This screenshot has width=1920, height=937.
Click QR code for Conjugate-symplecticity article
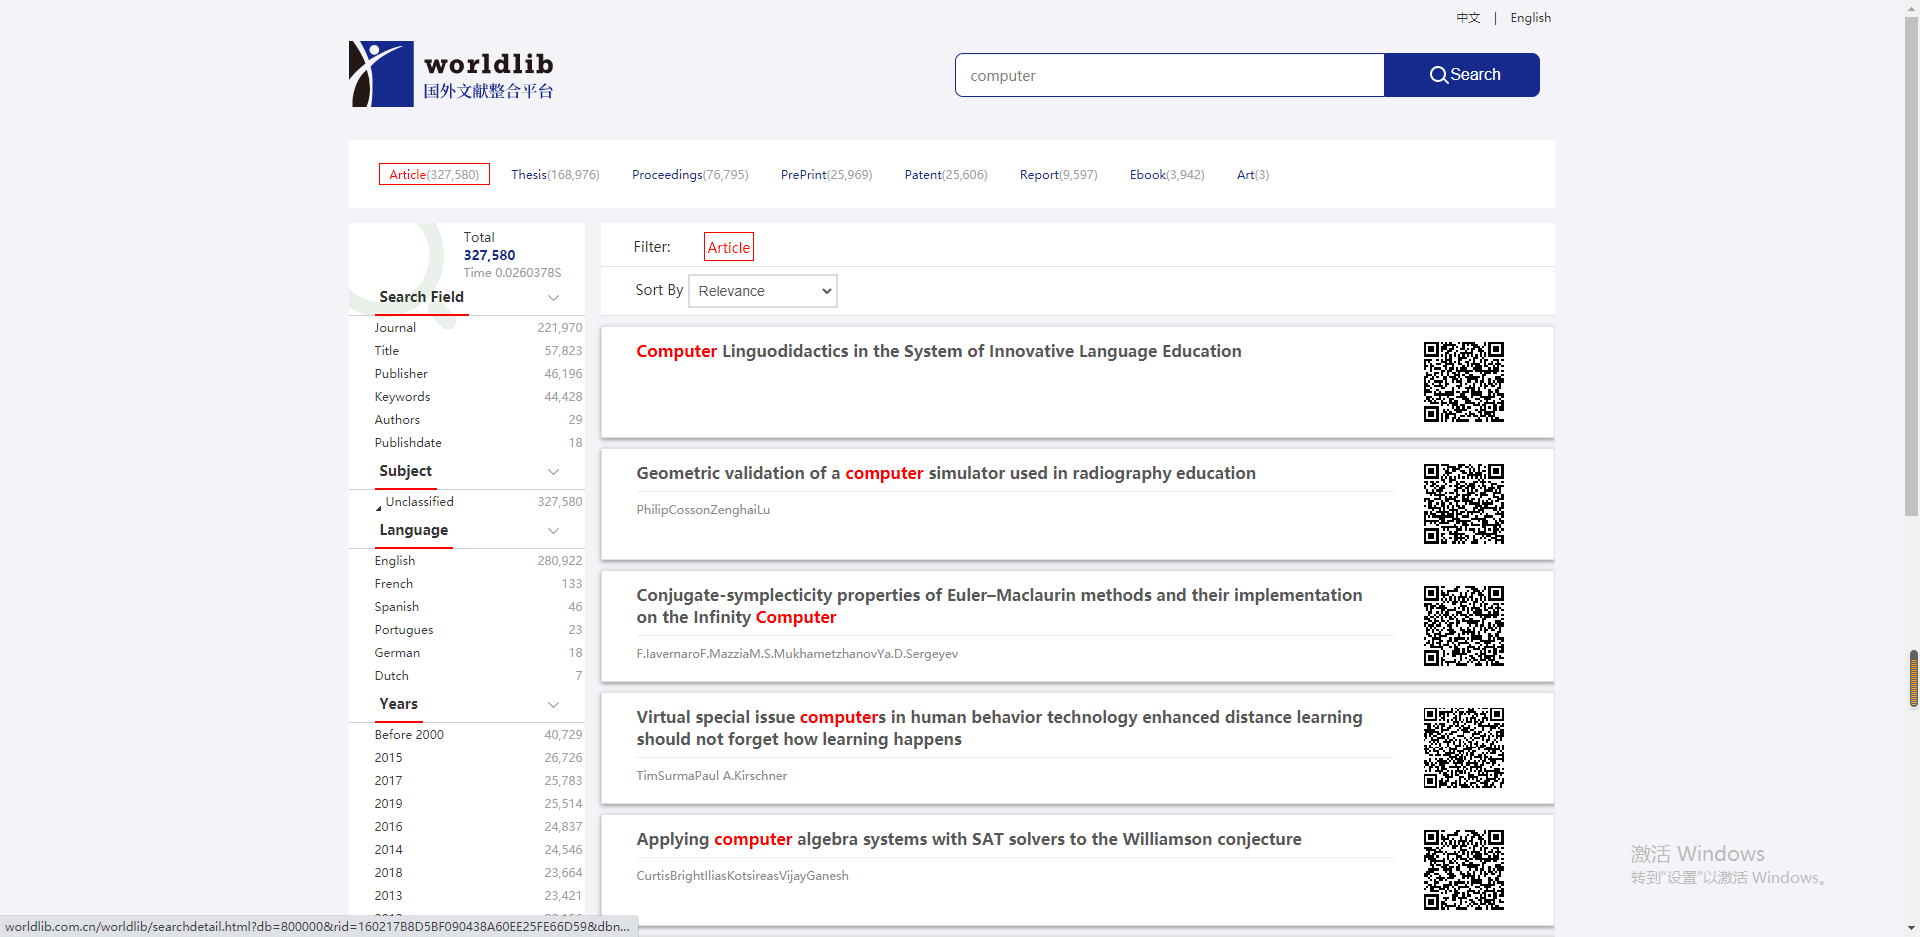pos(1463,626)
